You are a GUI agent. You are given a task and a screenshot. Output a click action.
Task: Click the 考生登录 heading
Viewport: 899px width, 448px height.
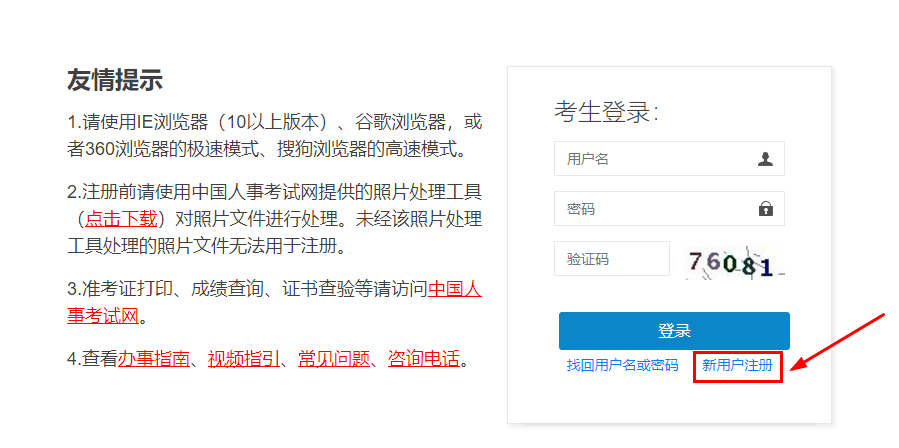pyautogui.click(x=606, y=112)
